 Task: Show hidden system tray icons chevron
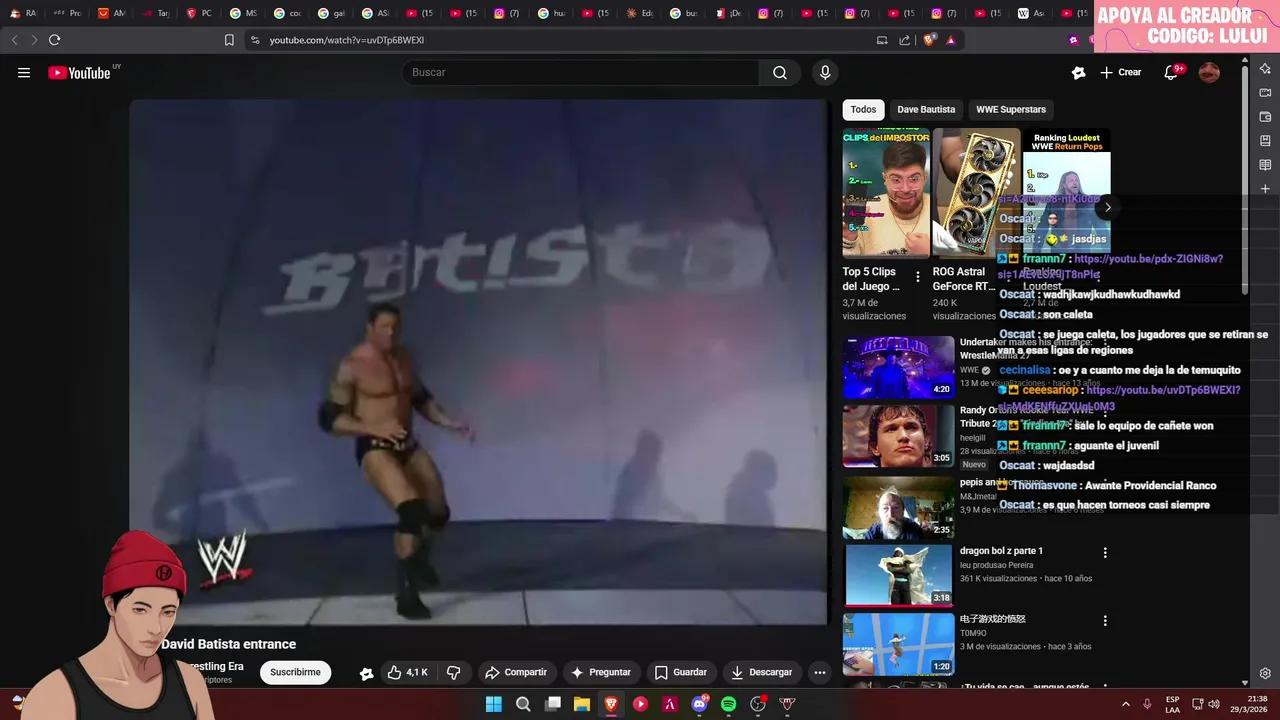tap(1125, 704)
